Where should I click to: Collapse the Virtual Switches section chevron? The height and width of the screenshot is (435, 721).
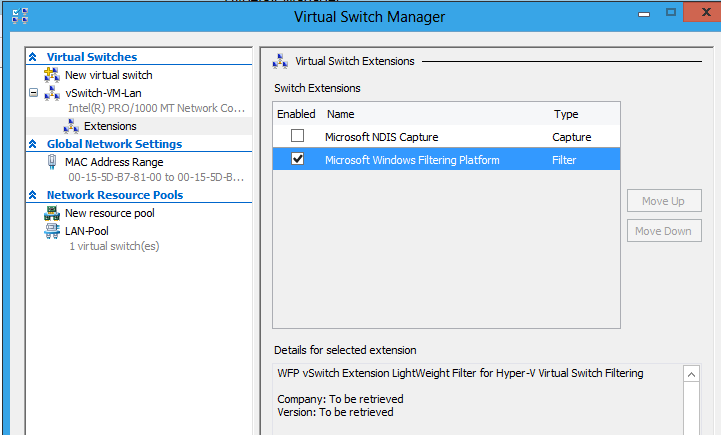[33, 57]
